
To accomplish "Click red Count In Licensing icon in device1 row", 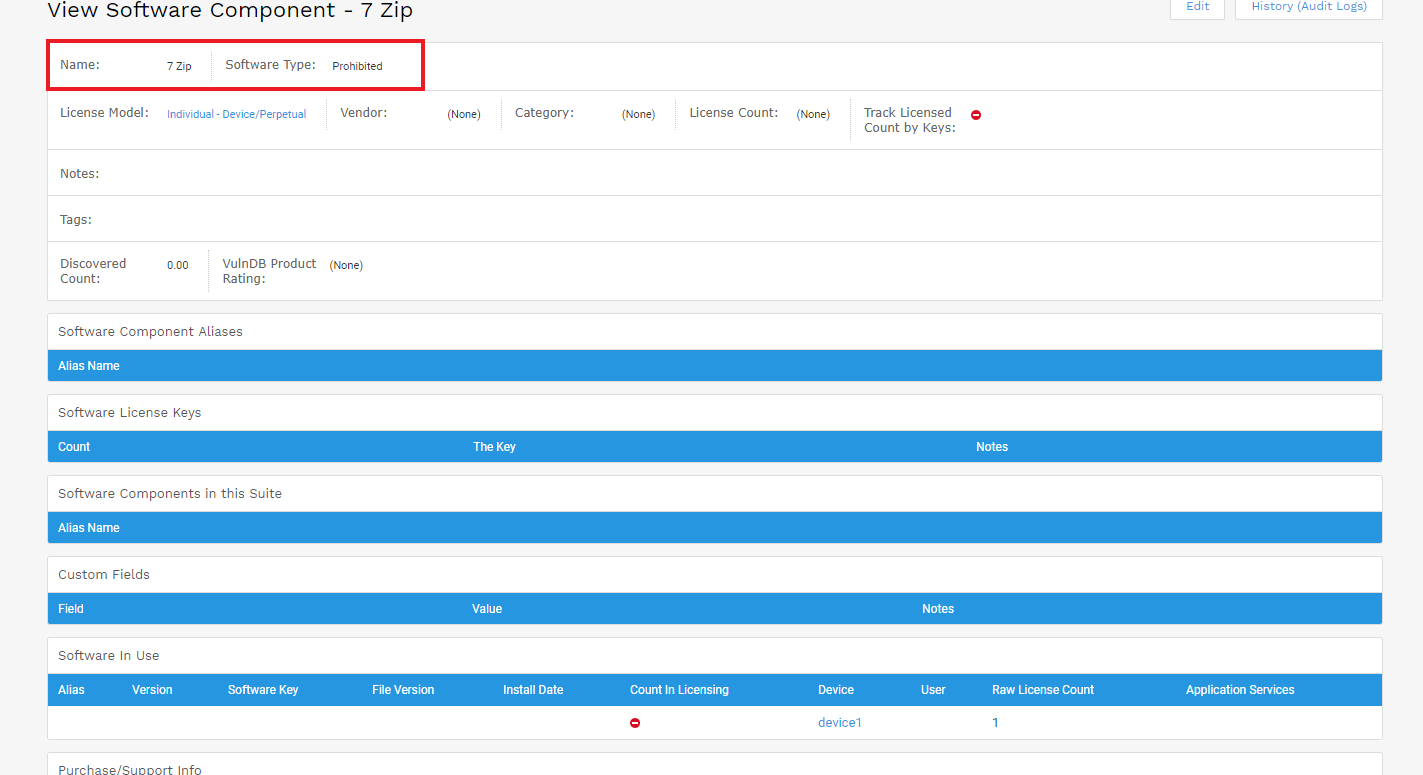I will (x=635, y=723).
